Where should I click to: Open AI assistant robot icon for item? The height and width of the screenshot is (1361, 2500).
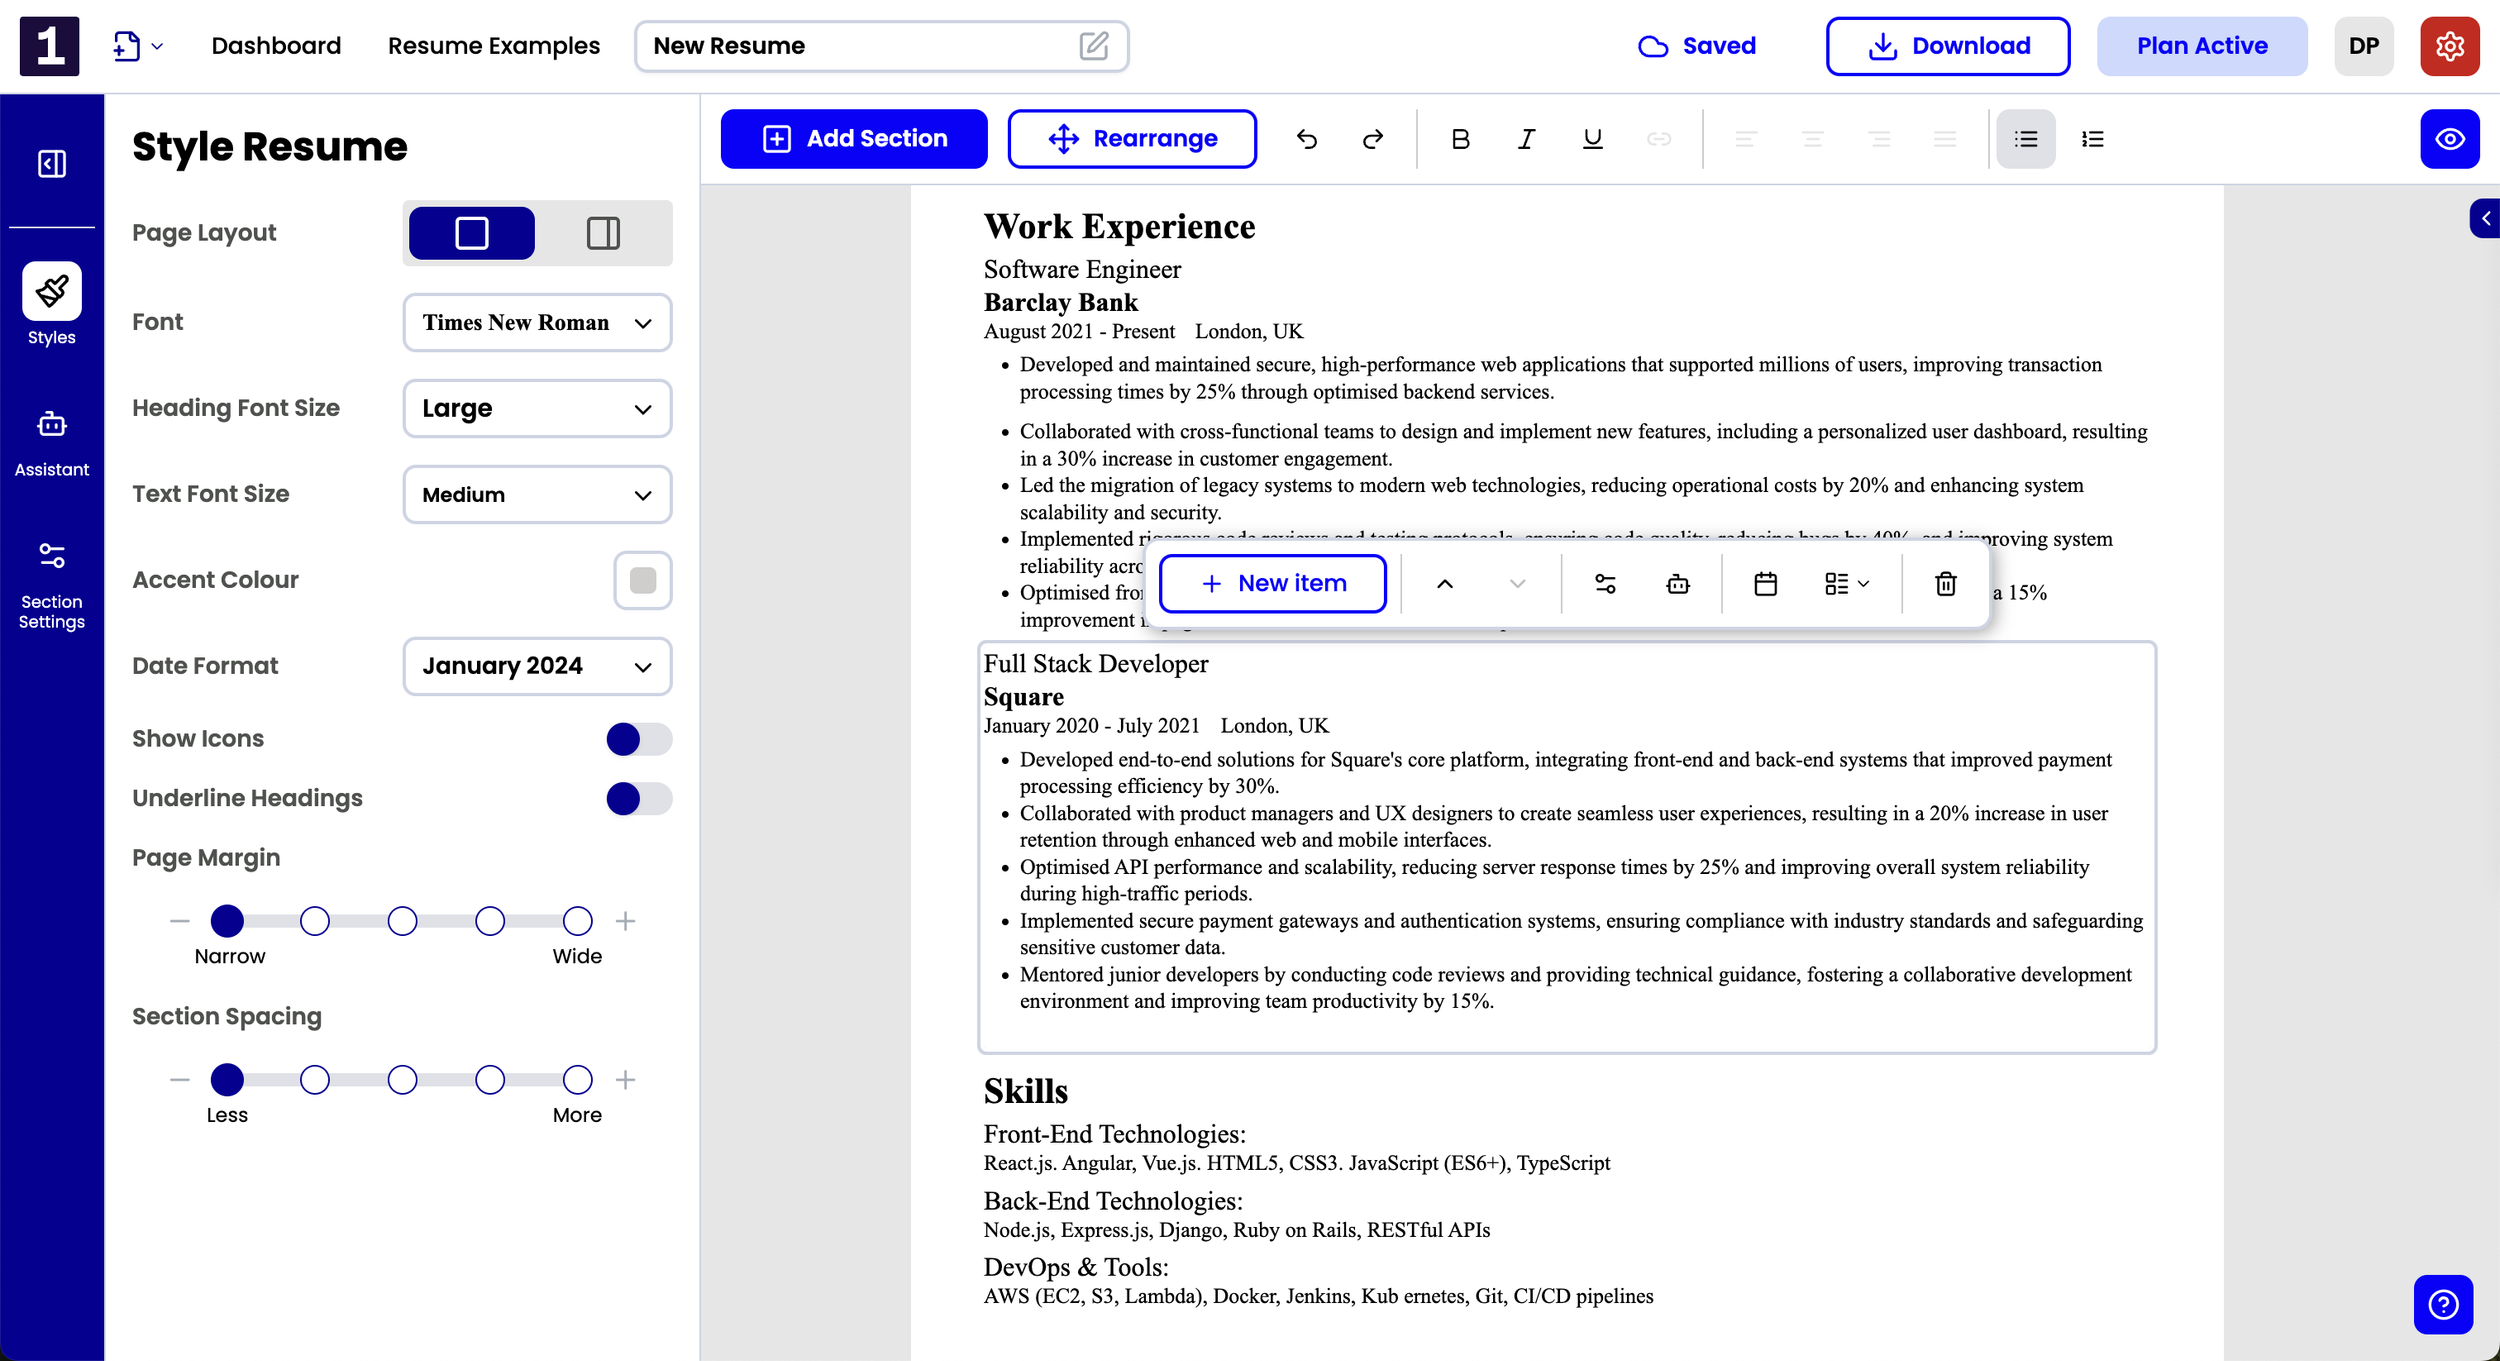coord(1678,584)
